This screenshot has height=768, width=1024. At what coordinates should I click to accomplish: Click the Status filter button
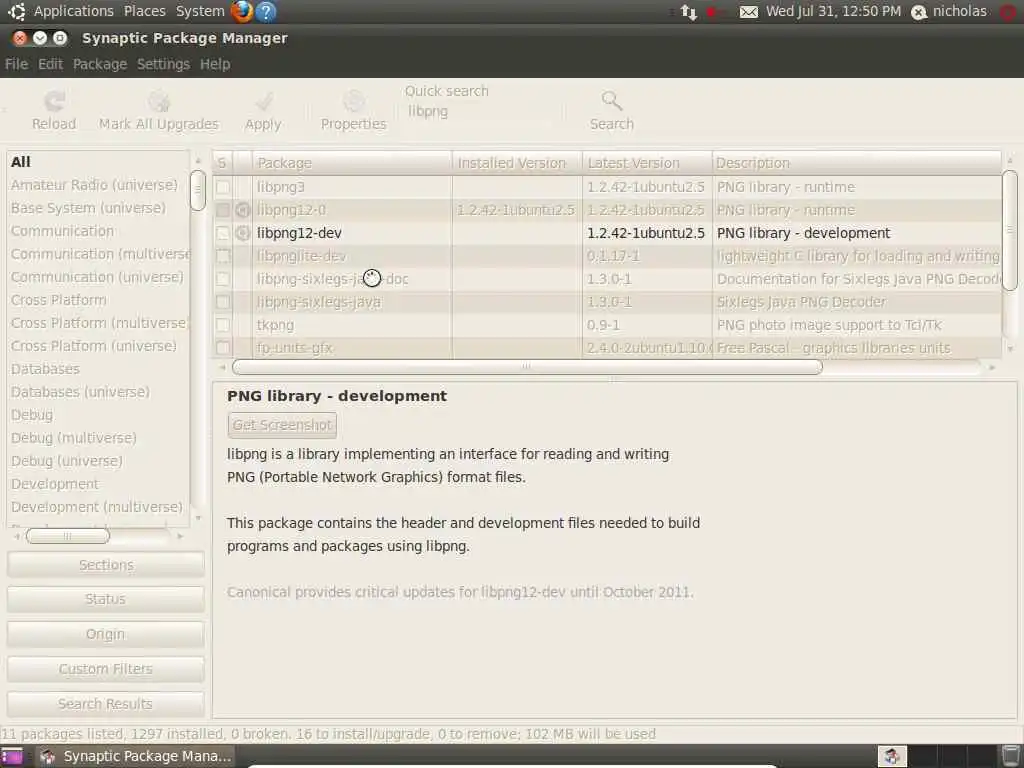coord(106,600)
